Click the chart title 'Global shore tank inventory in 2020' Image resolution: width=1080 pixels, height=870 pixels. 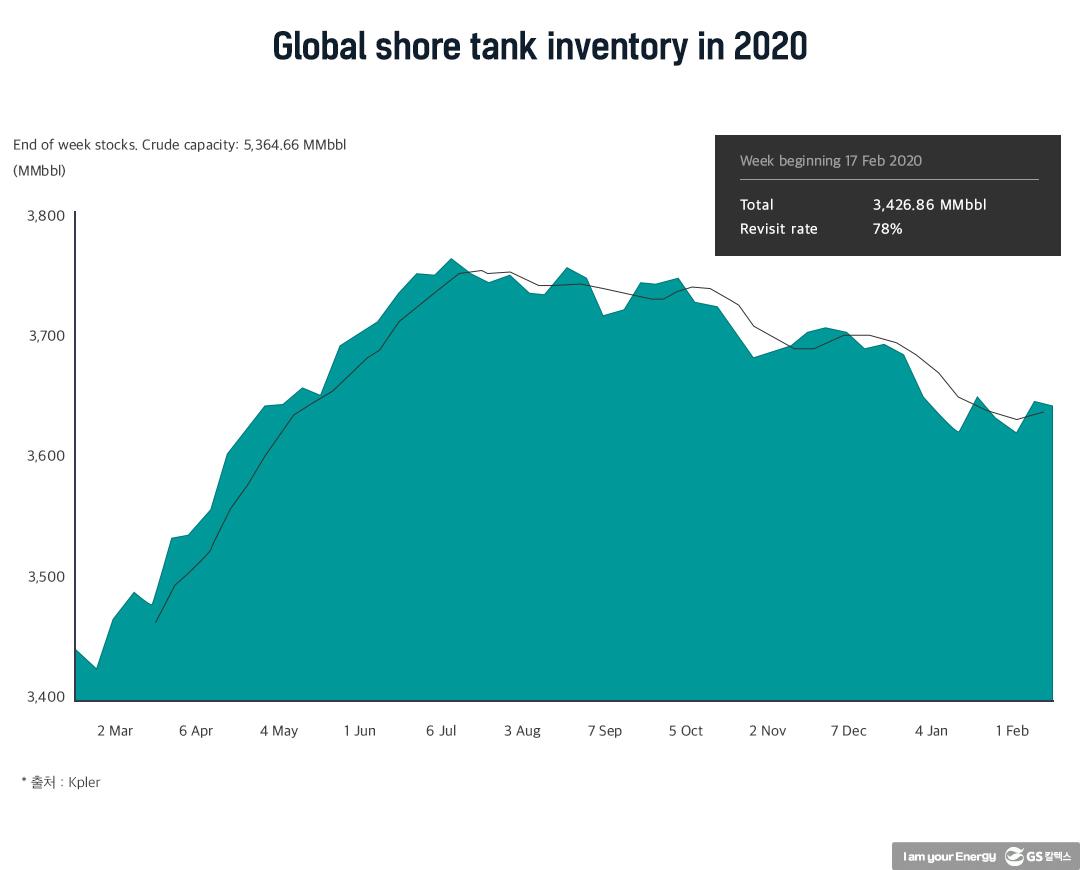(539, 46)
